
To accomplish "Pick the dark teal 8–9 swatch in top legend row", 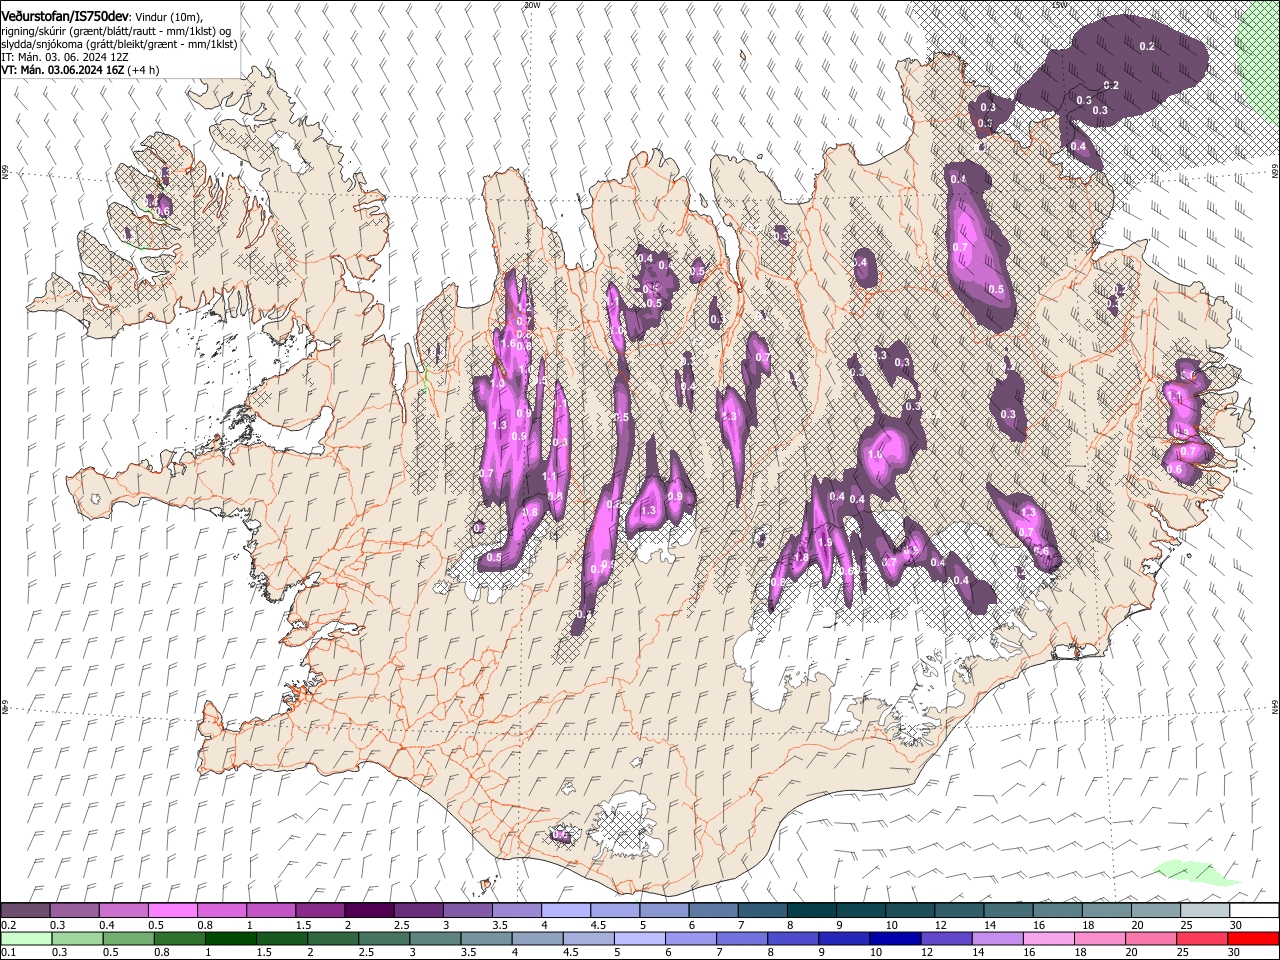I will [x=812, y=911].
